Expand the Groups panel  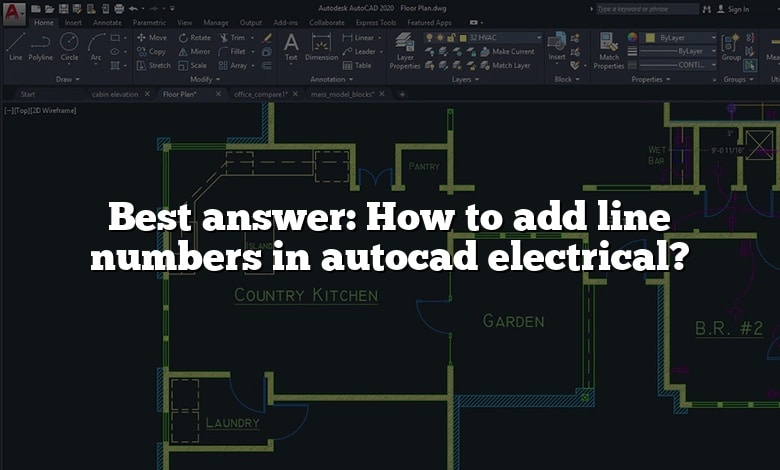pos(739,79)
